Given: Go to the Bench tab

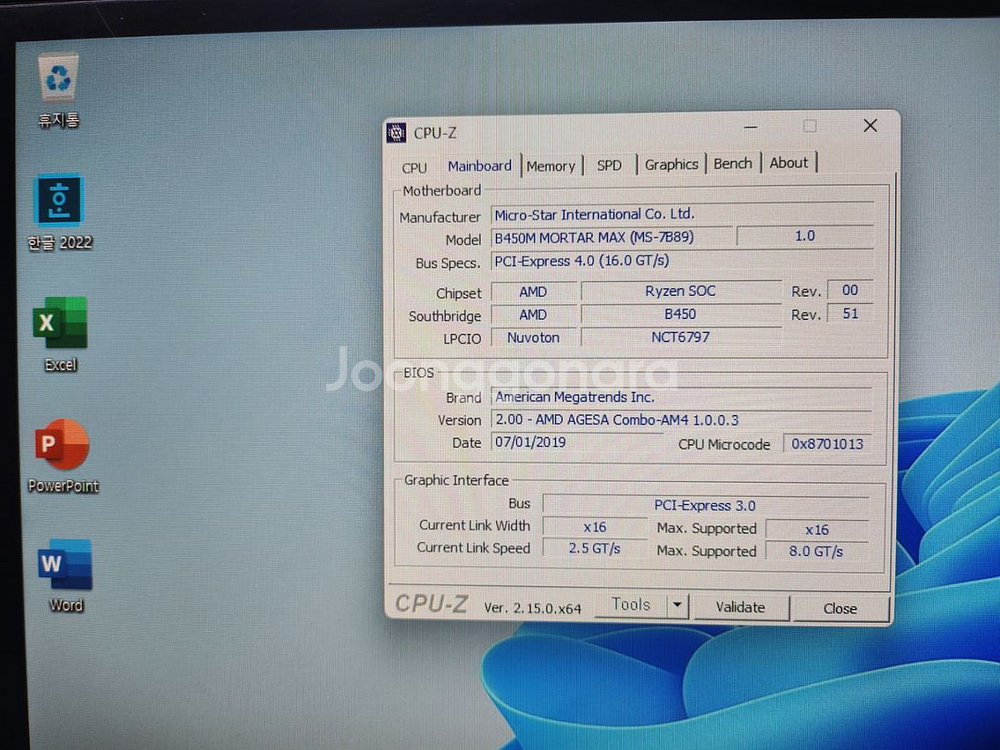Looking at the screenshot, I should 733,163.
